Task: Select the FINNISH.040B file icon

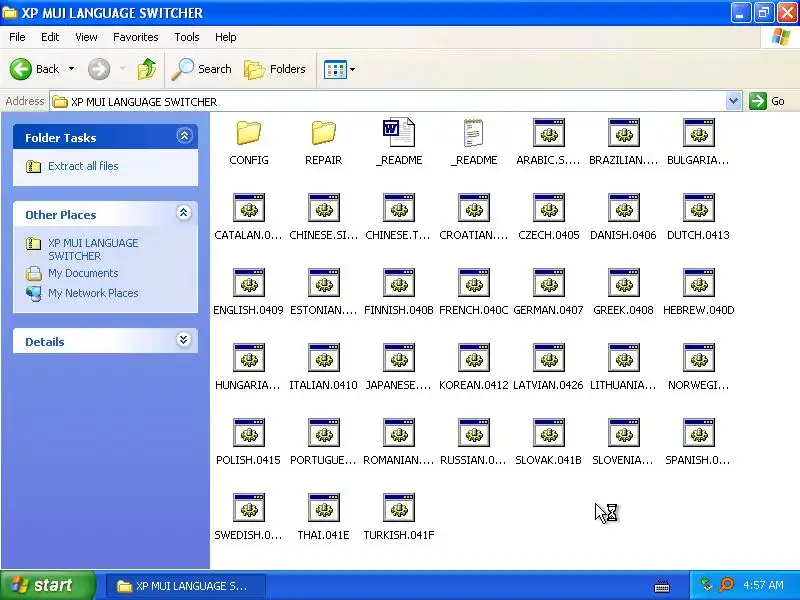Action: 398,283
